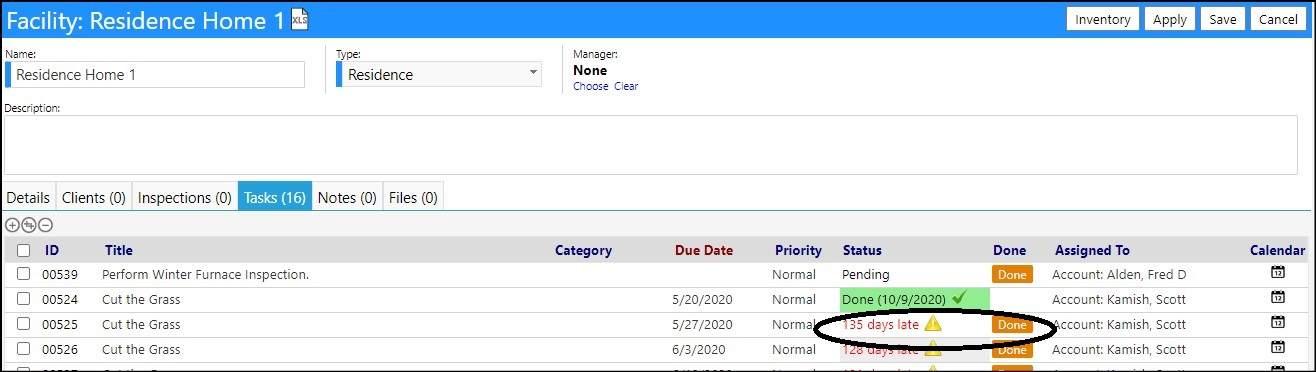Click the remove task minus icon
Viewport: 1316px width, 372px height.
[x=45, y=225]
